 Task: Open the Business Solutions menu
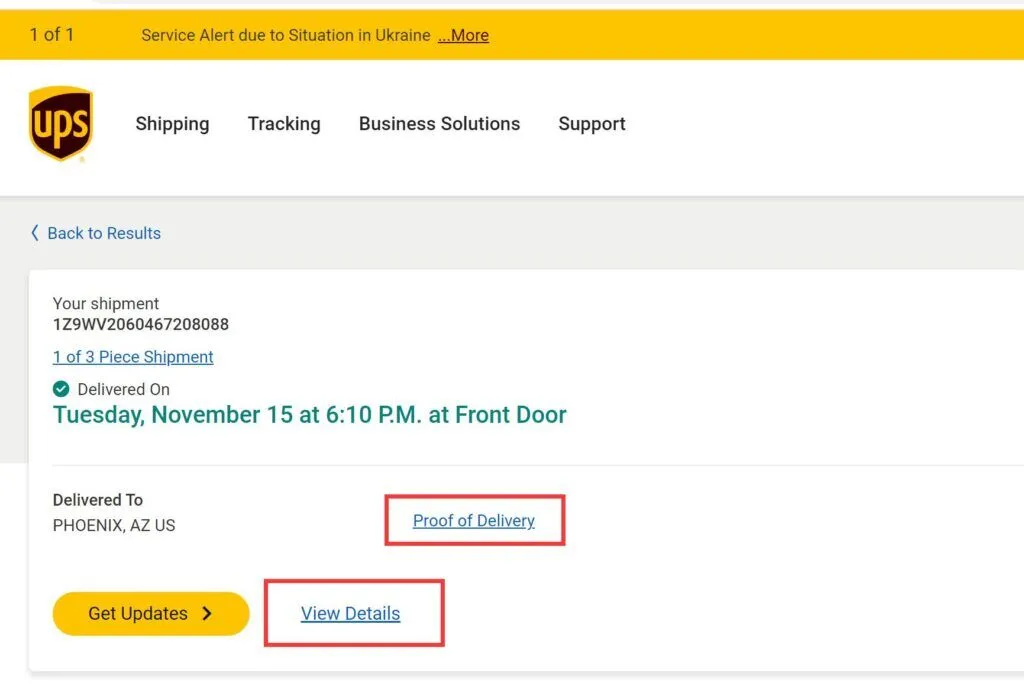(x=439, y=124)
